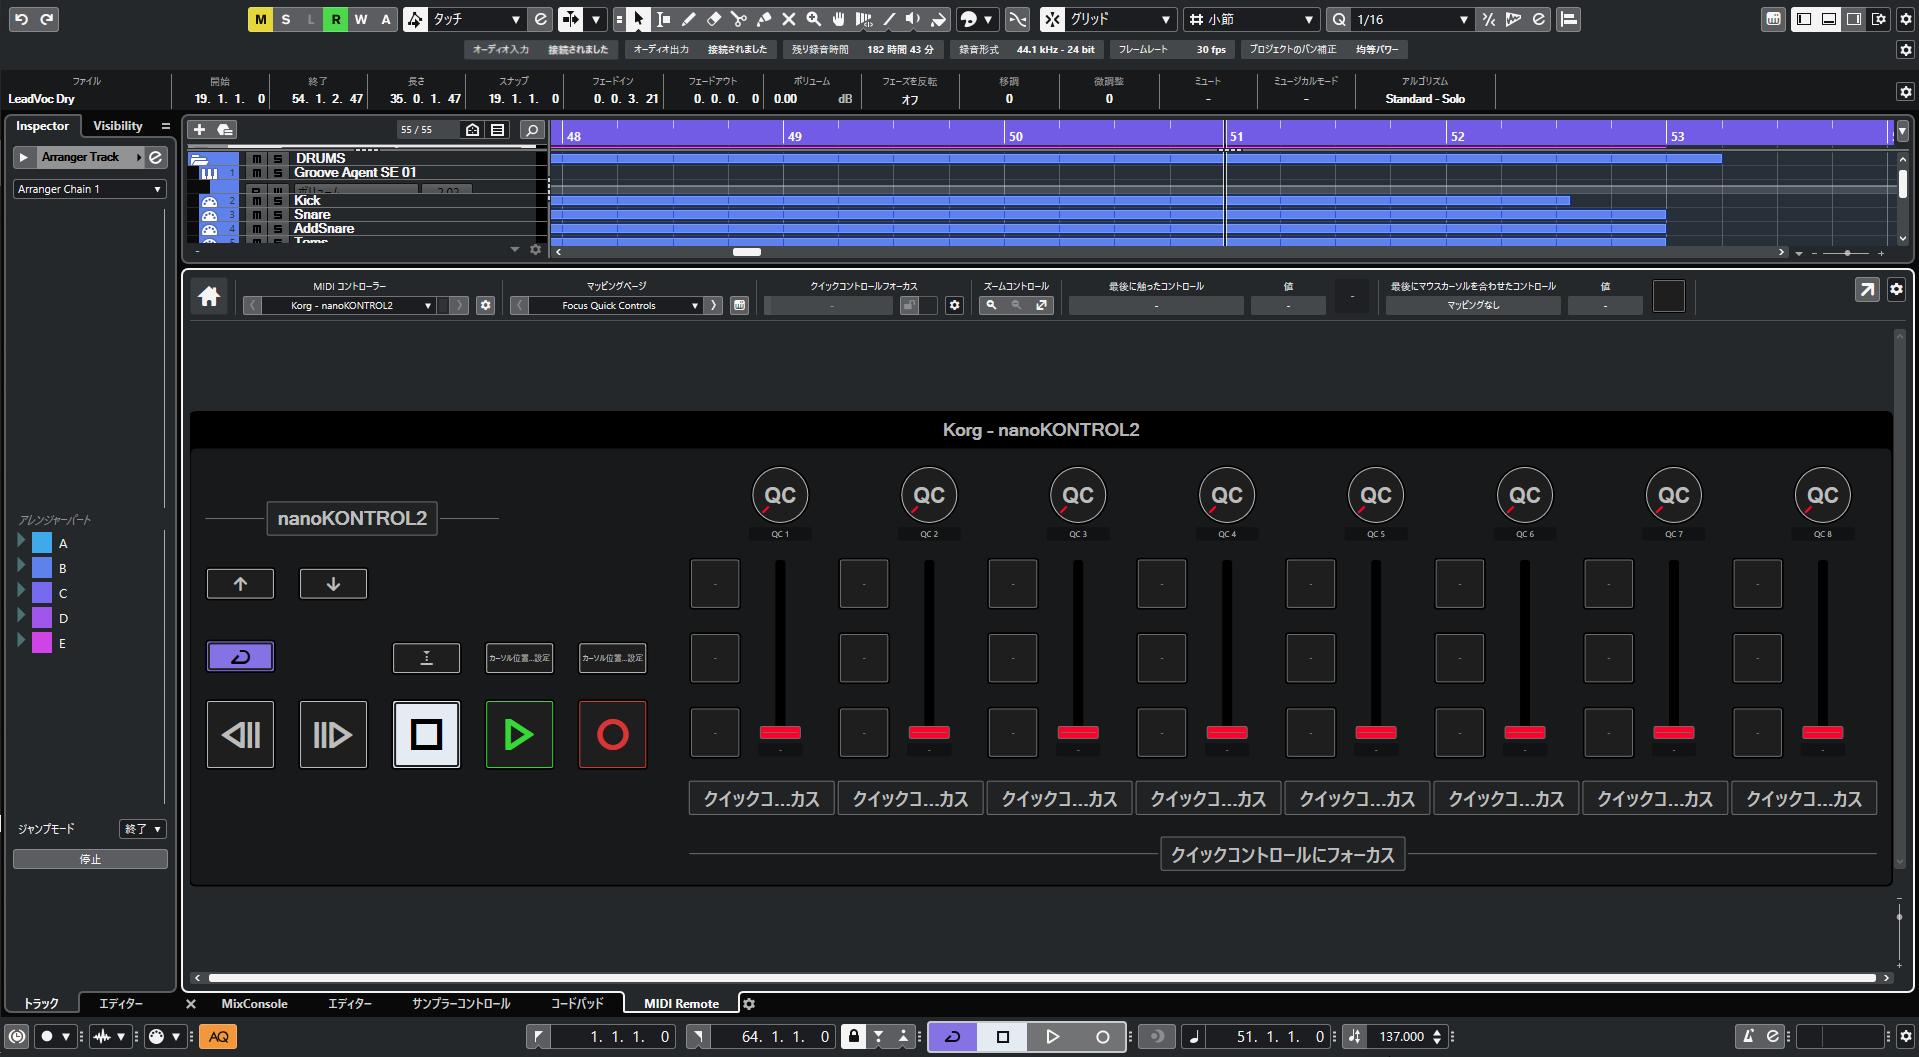
Task: Click the nanoKONTROL2 track up arrow button
Action: (x=240, y=584)
